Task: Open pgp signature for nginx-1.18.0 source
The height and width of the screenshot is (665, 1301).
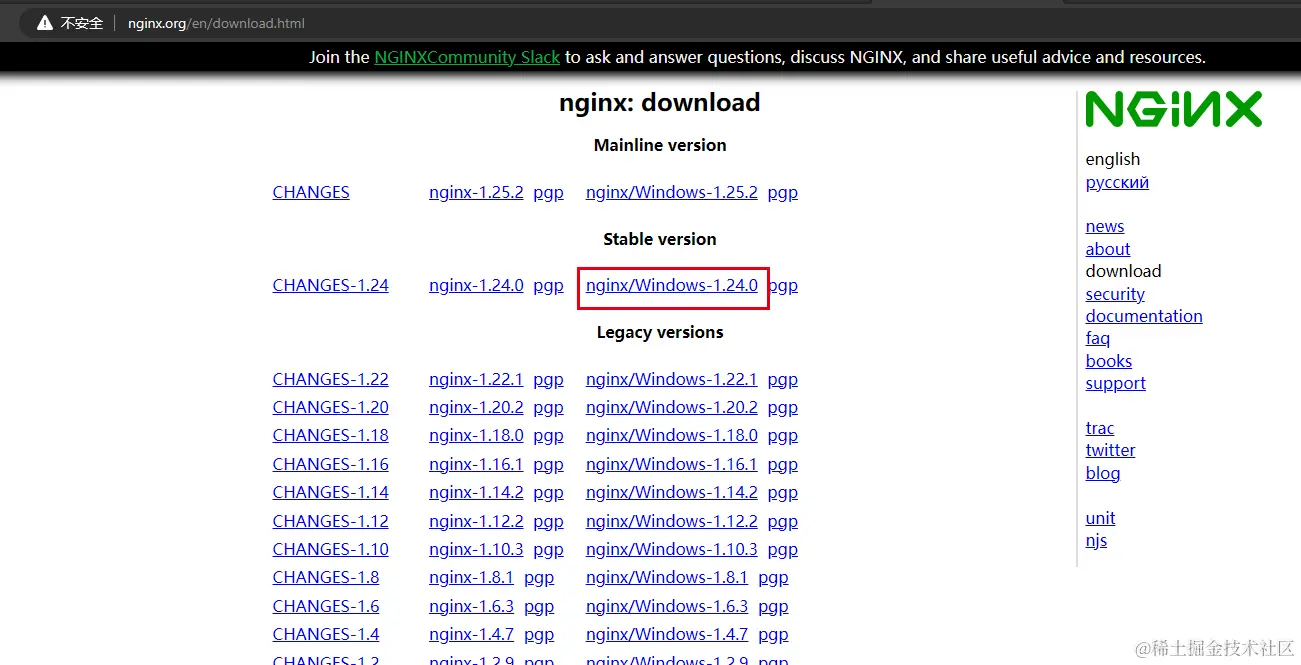Action: pos(548,435)
